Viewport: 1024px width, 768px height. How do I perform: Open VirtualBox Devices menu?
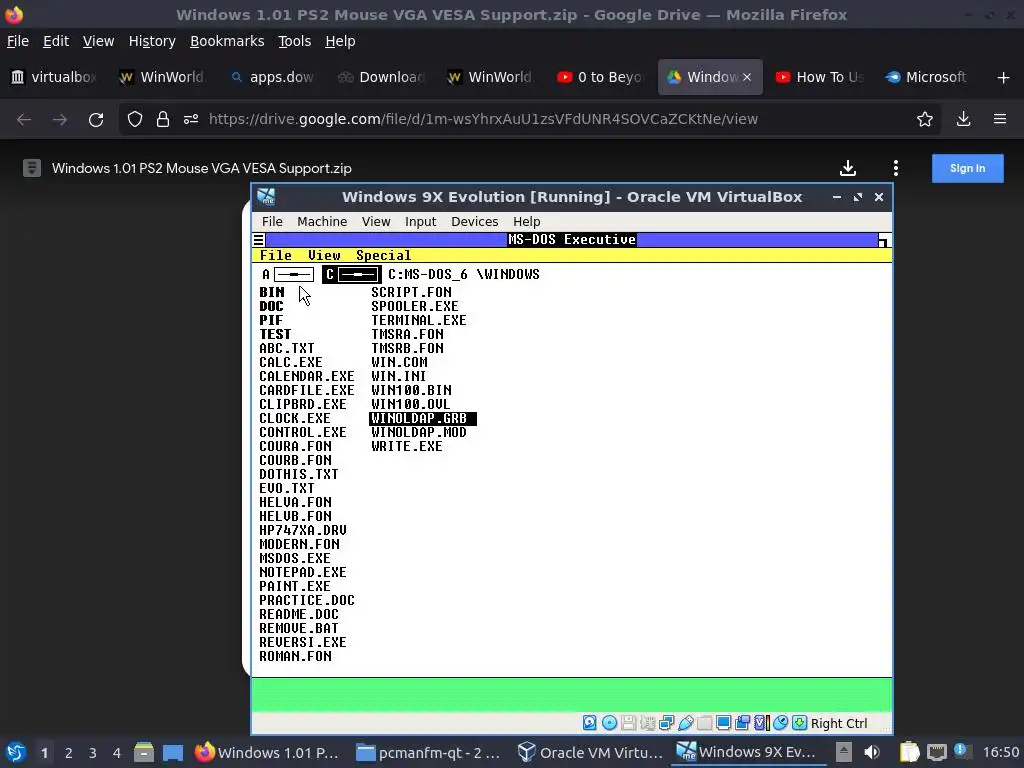click(474, 221)
